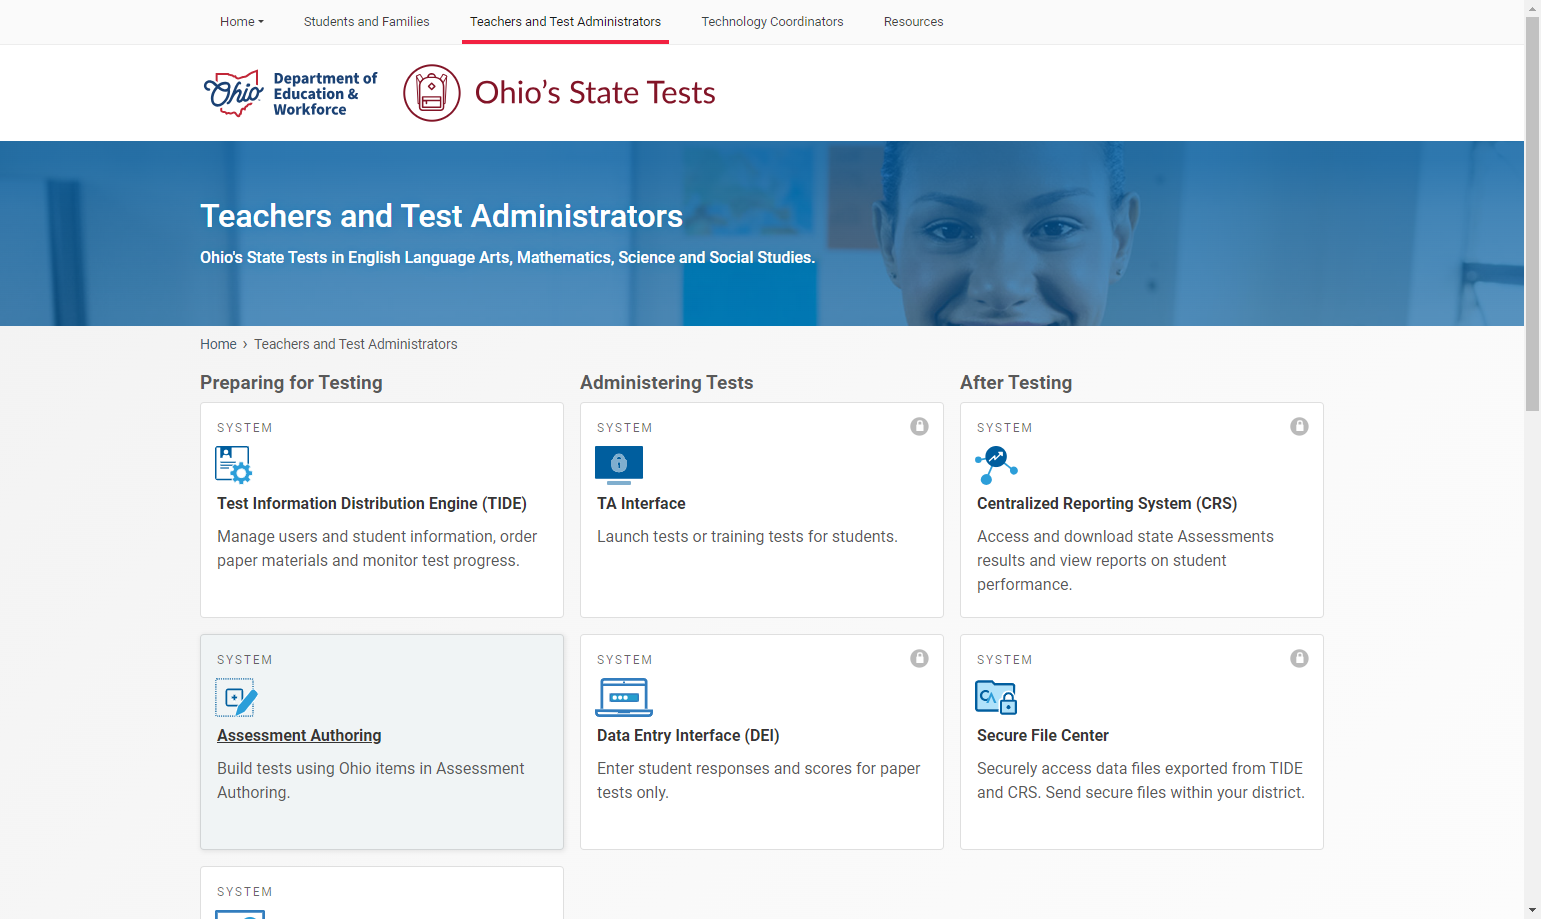The height and width of the screenshot is (919, 1541).
Task: Click the scrollbar down arrow
Action: tap(1532, 910)
